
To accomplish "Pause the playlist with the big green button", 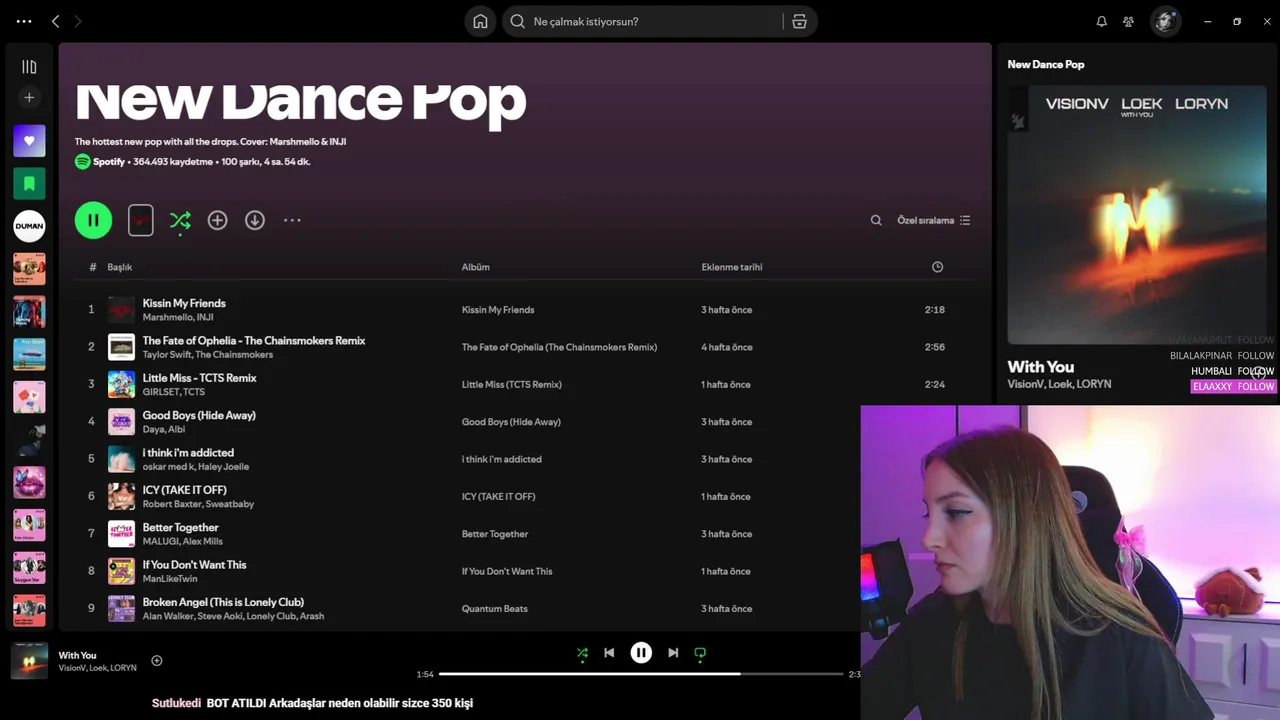I will (x=93, y=220).
